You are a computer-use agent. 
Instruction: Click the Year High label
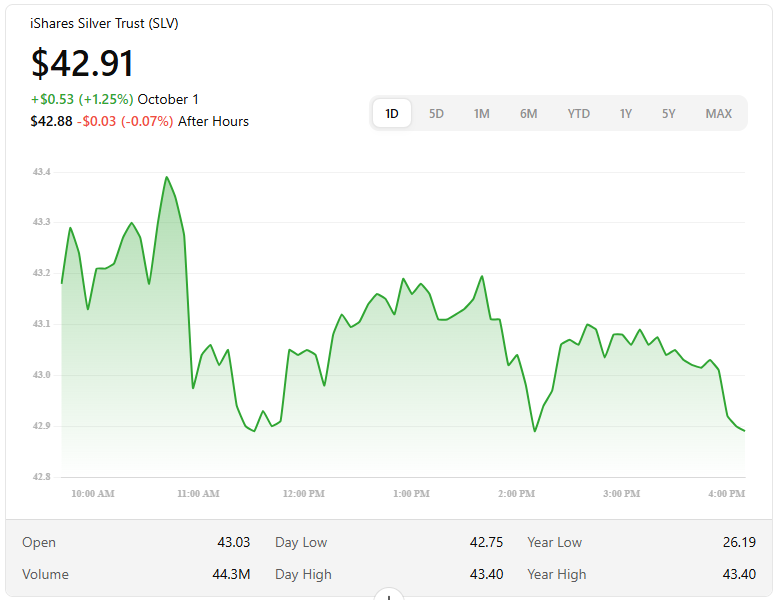(x=556, y=575)
